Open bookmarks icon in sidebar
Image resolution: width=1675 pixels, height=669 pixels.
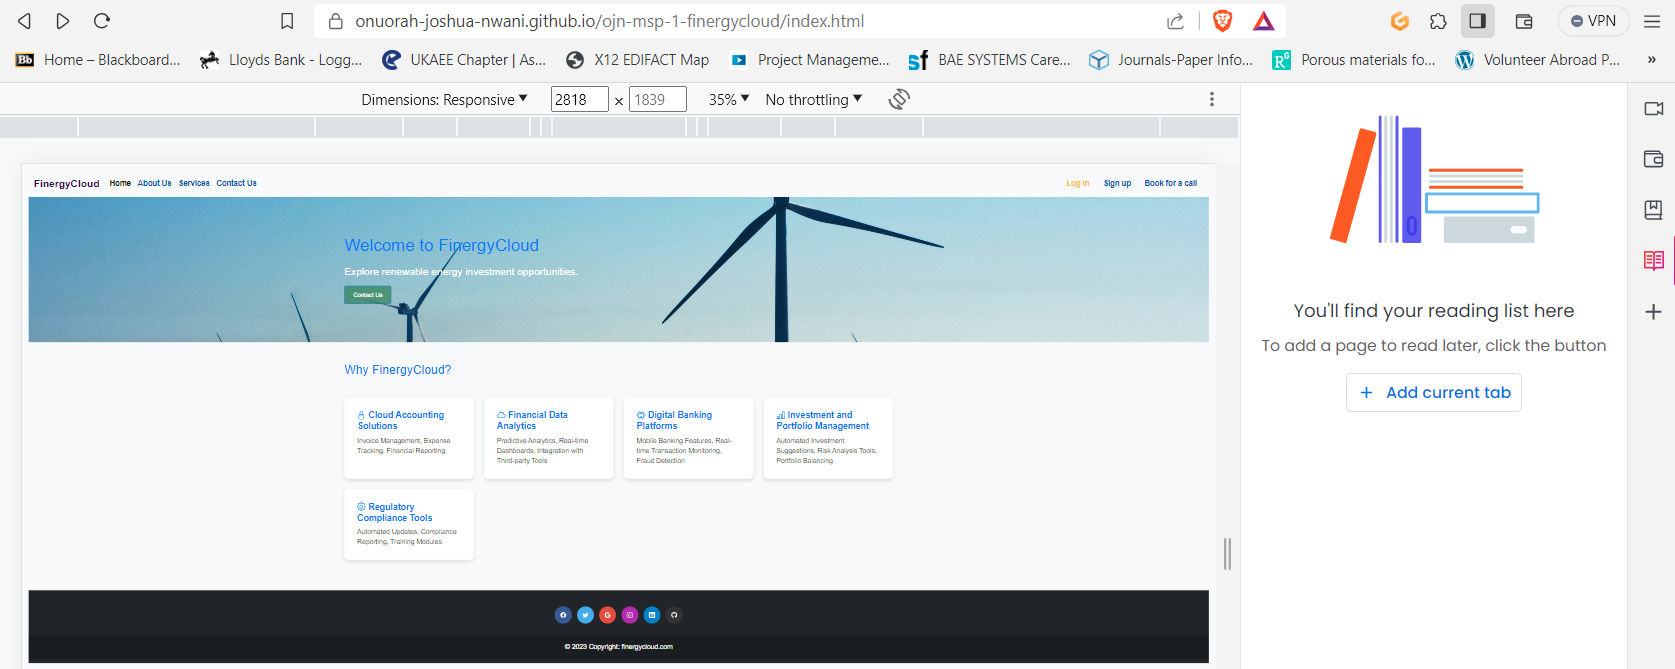point(1654,210)
